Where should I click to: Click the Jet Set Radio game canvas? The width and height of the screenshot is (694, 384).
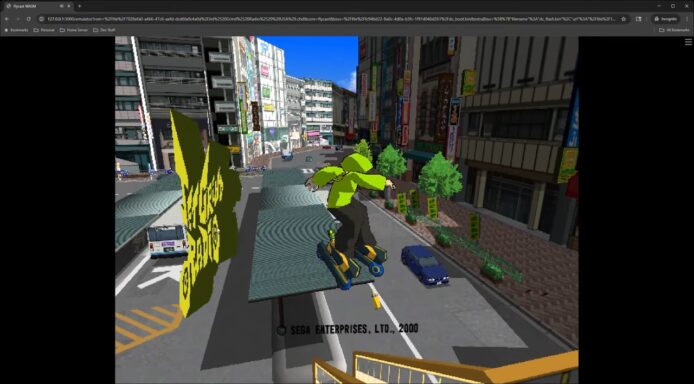[x=347, y=210]
